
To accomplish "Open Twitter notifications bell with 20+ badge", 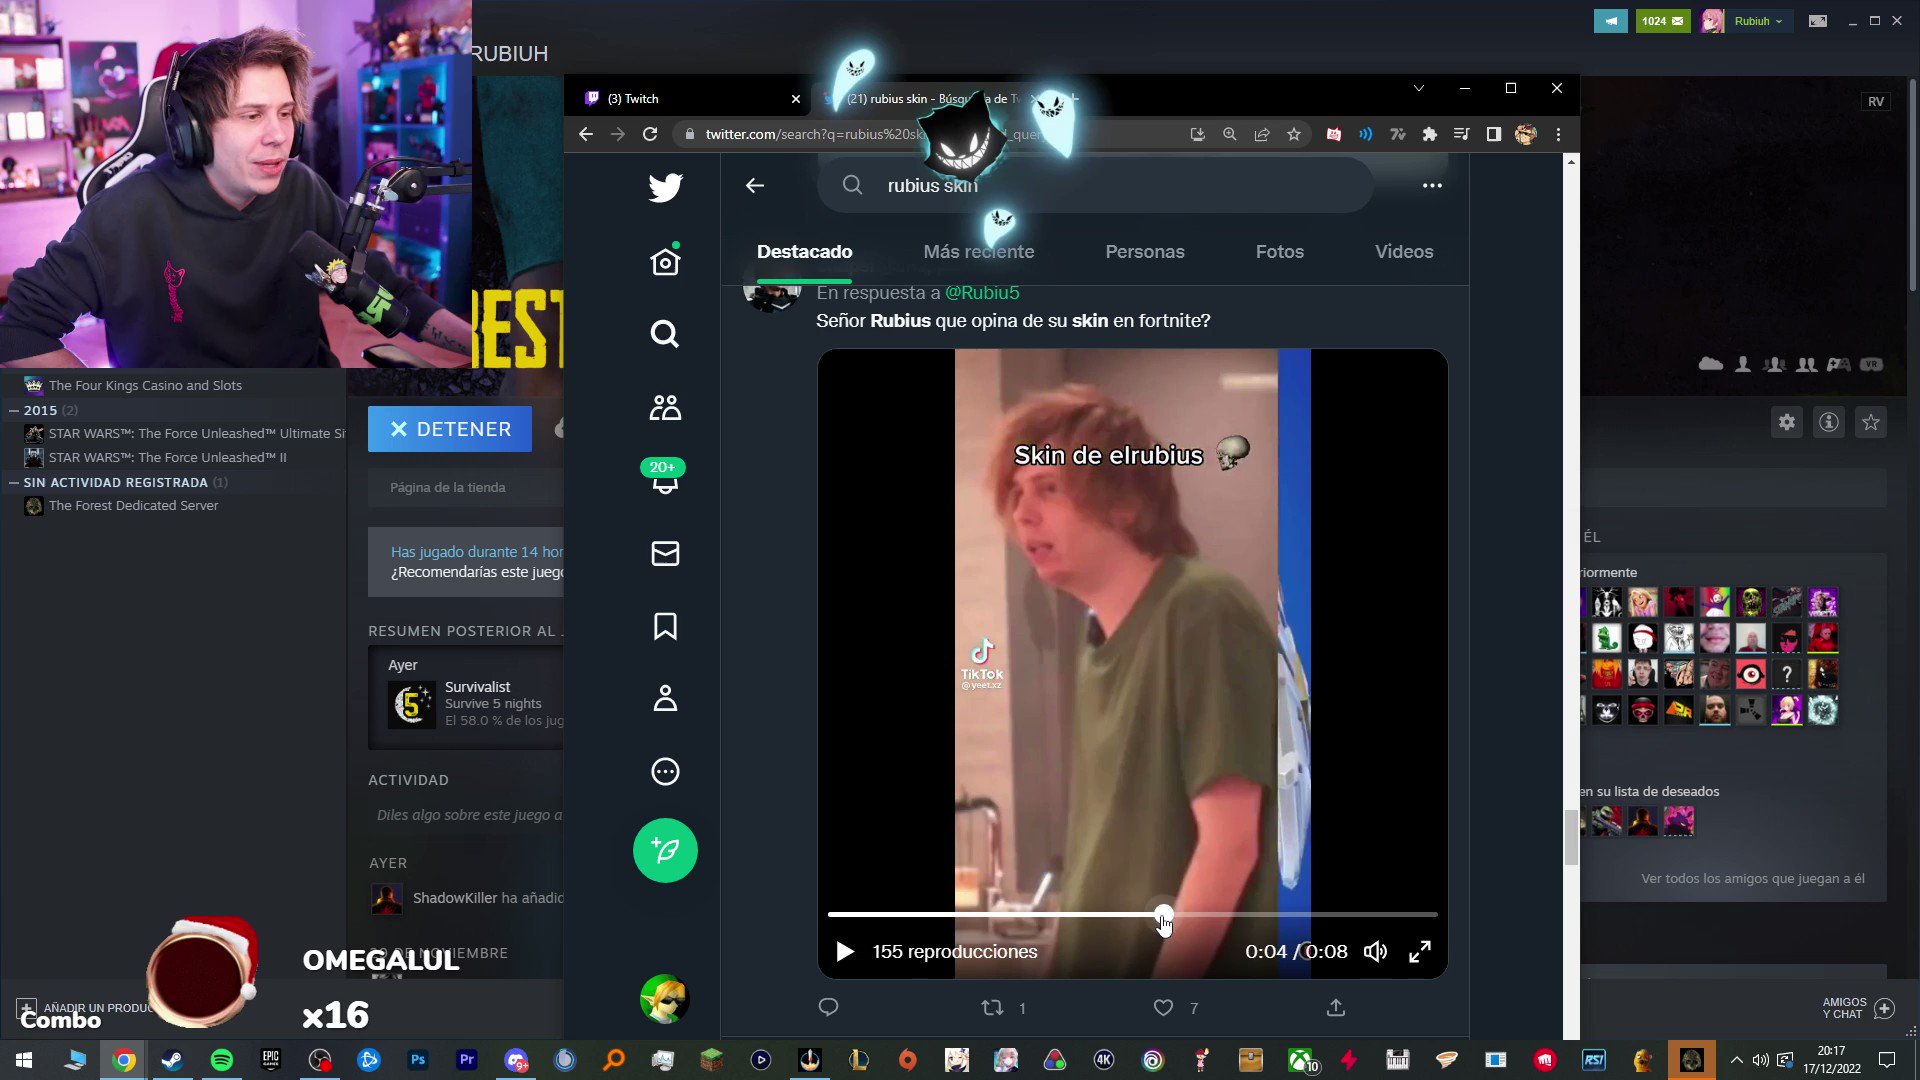I will tap(664, 478).
